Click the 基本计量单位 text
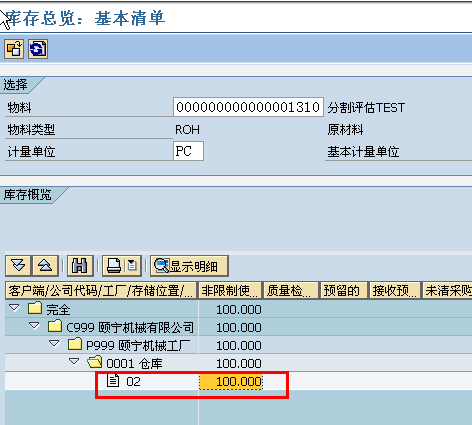This screenshot has height=425, width=472. (363, 152)
